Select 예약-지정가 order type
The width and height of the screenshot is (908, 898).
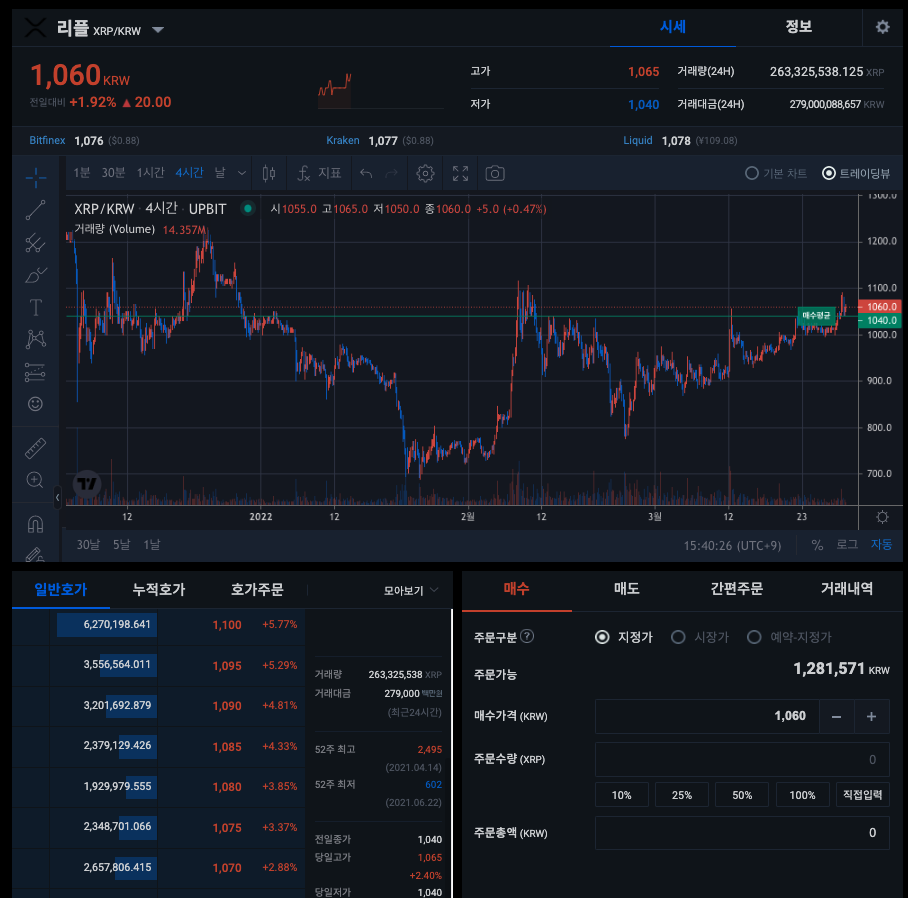(789, 637)
